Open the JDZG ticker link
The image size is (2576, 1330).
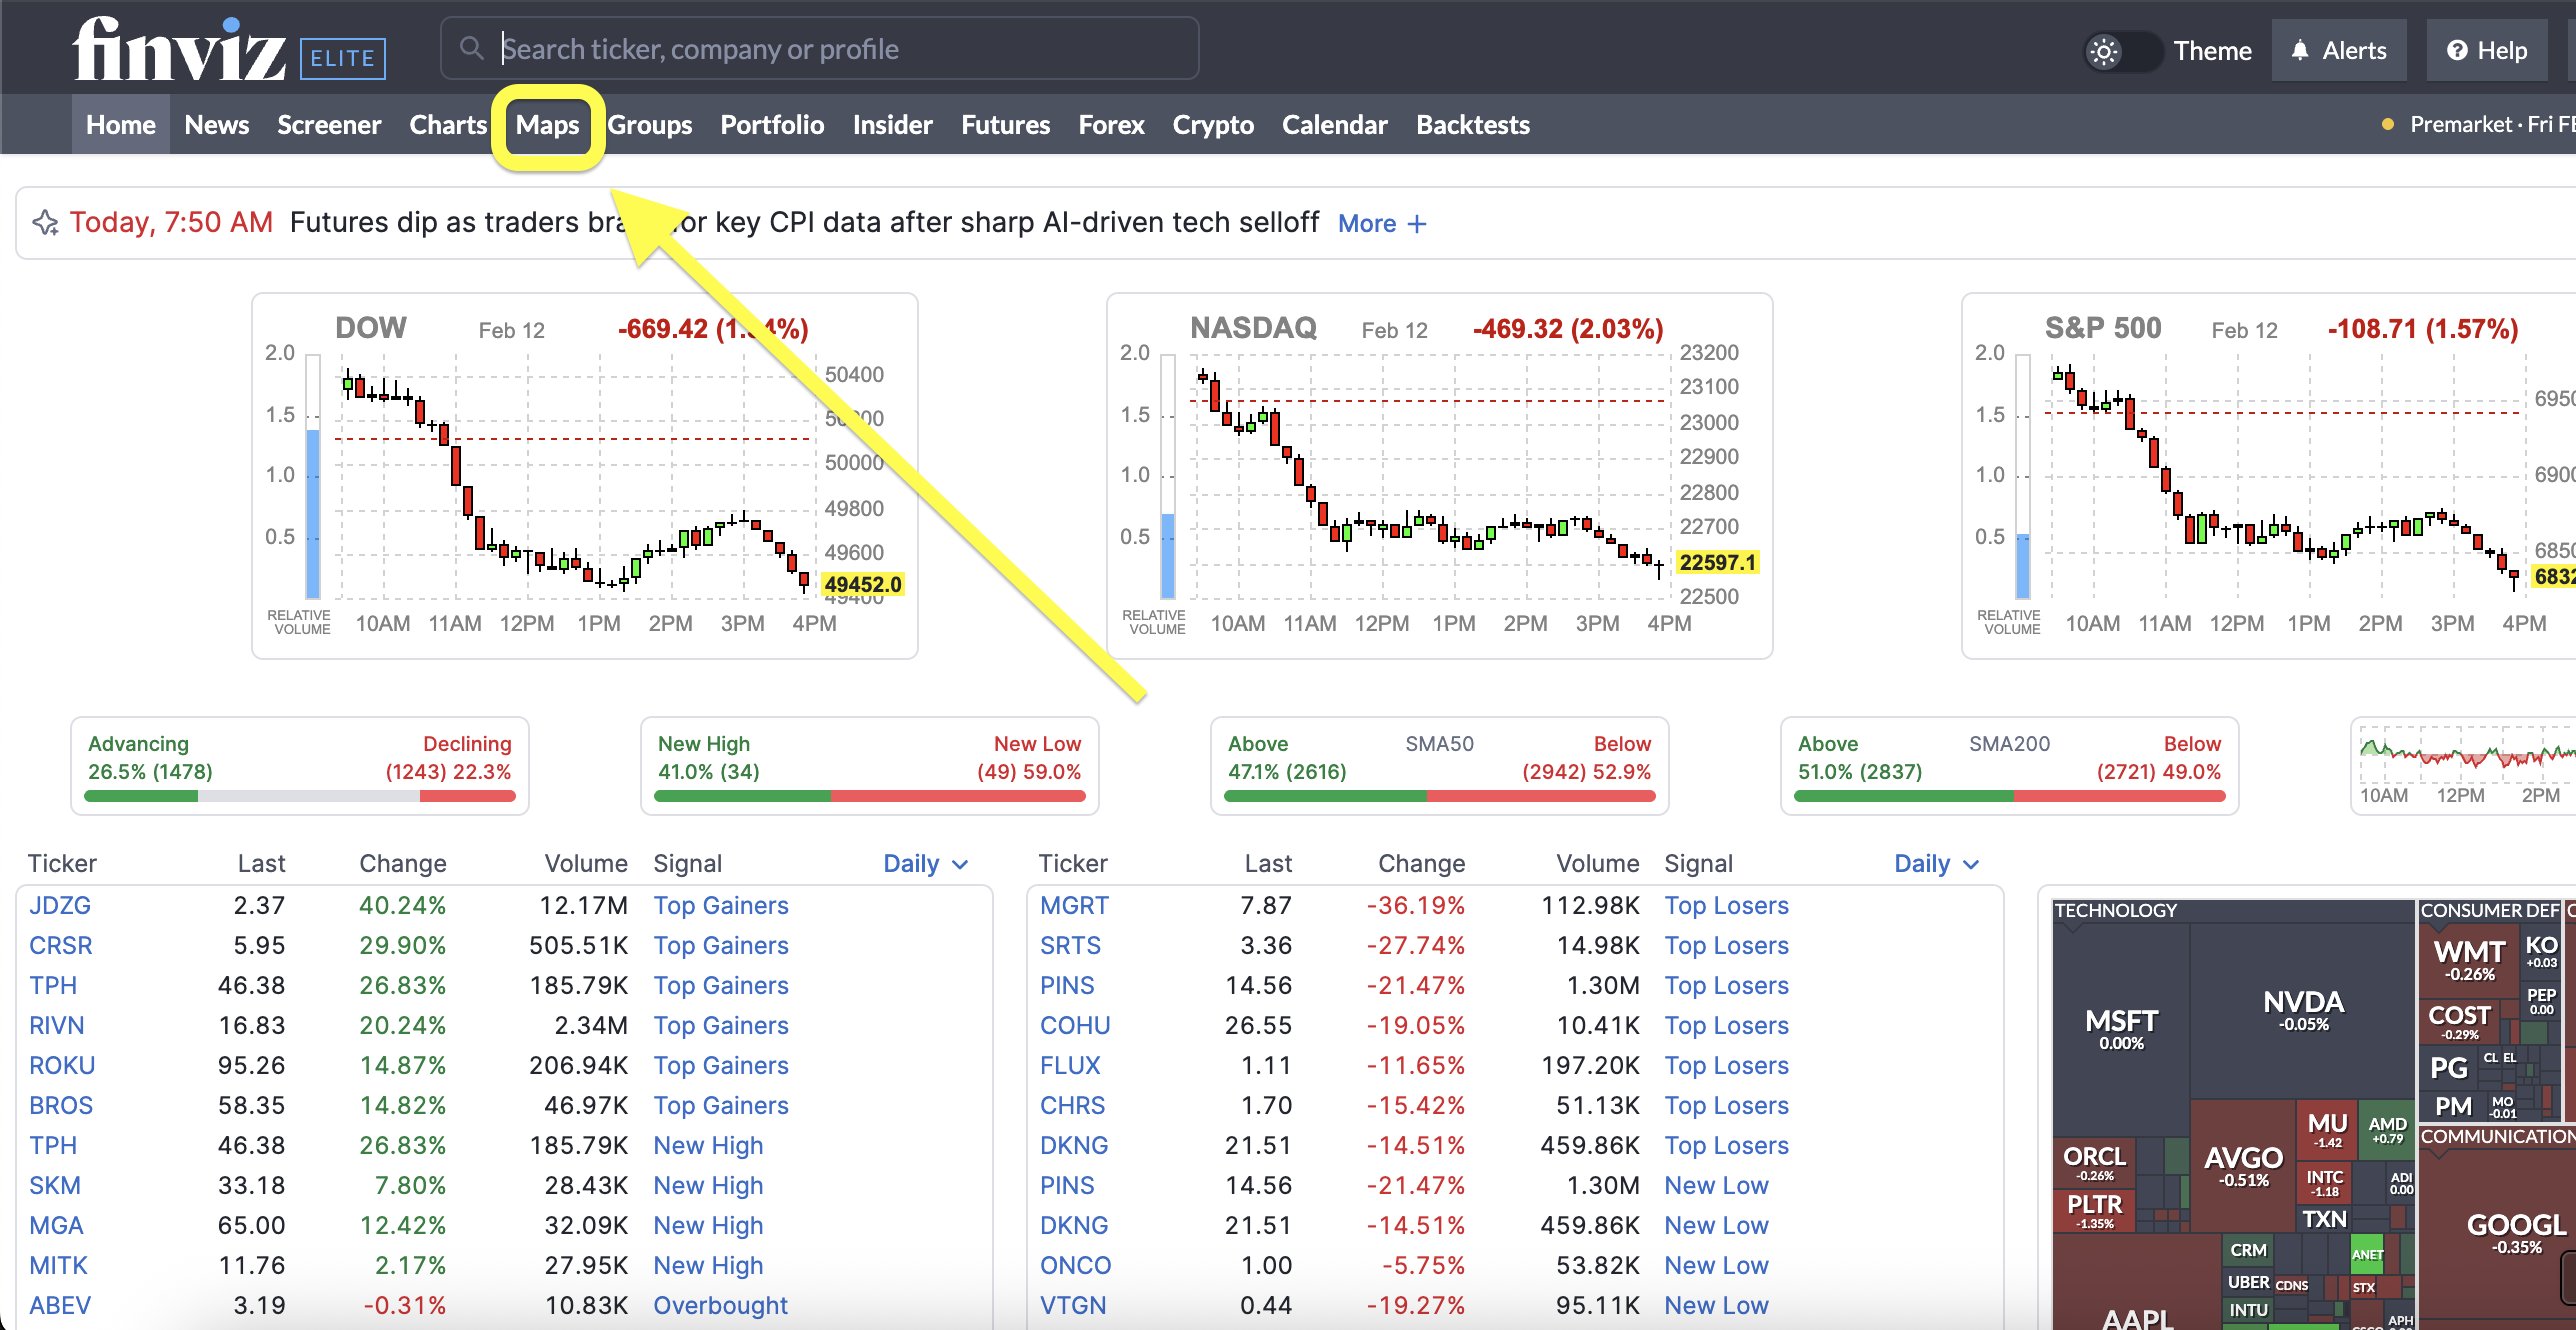pyautogui.click(x=60, y=905)
